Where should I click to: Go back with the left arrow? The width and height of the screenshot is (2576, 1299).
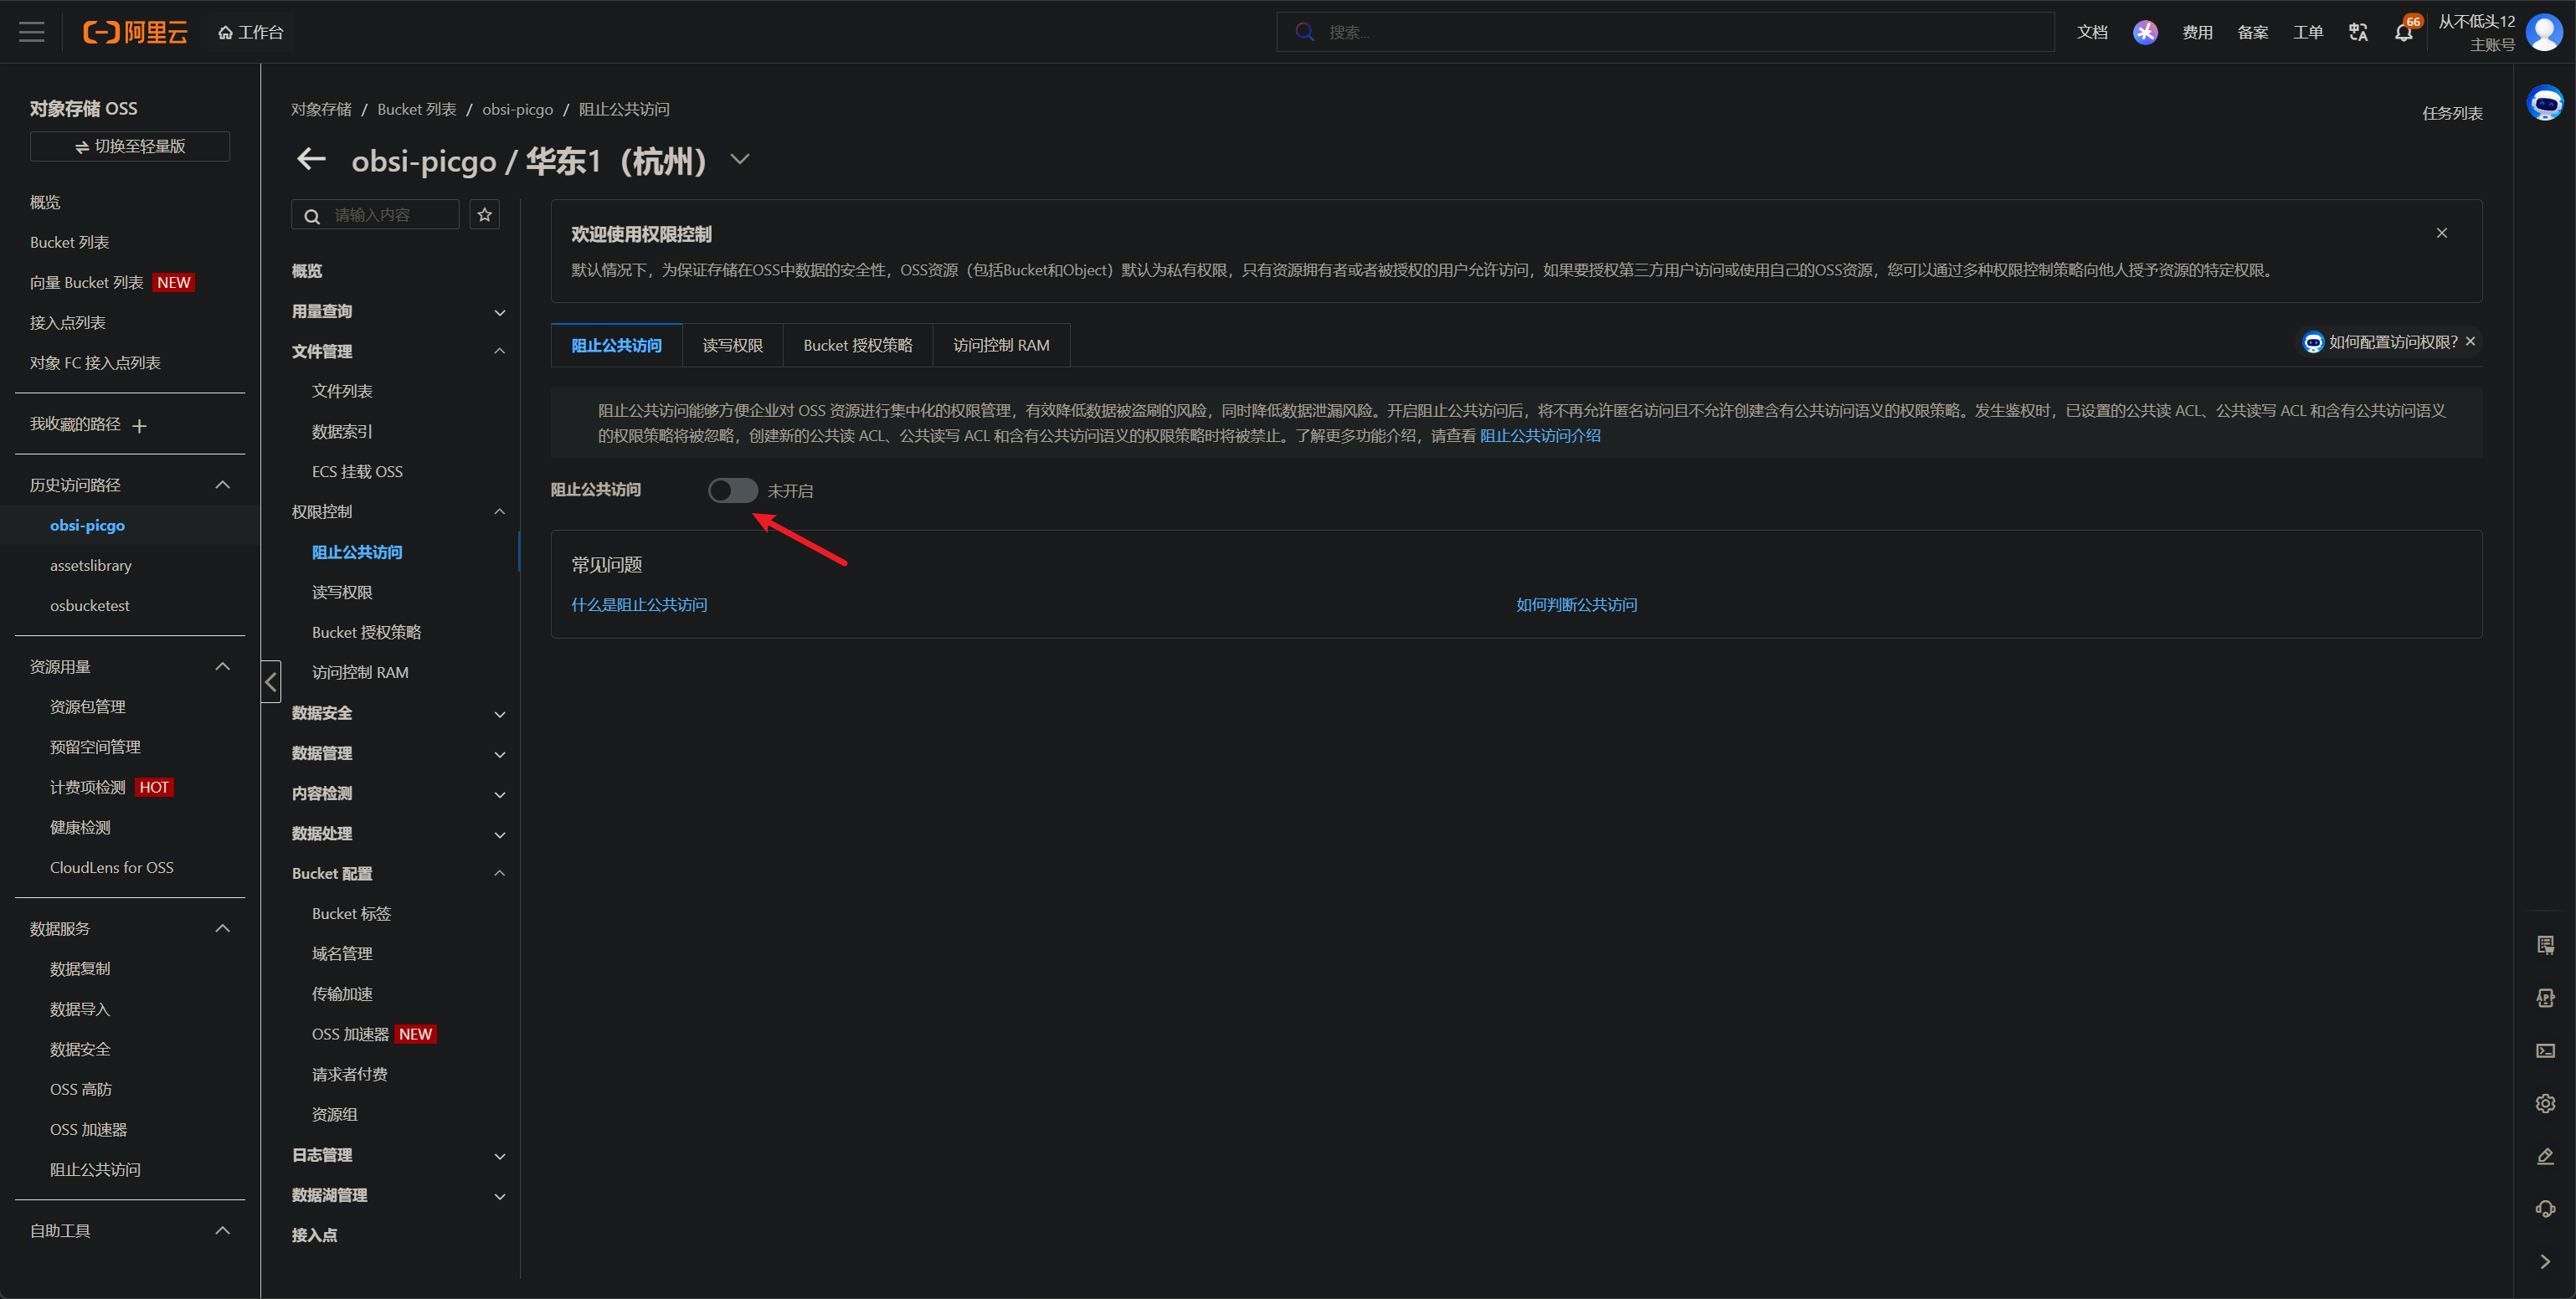point(312,159)
